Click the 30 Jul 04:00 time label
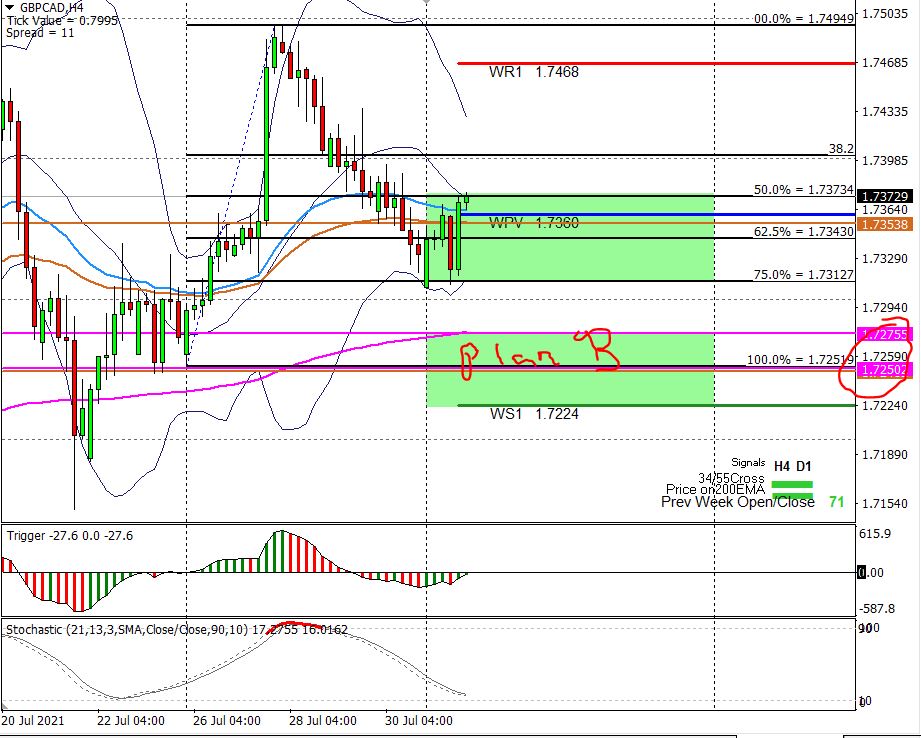921x738 pixels. pos(419,720)
